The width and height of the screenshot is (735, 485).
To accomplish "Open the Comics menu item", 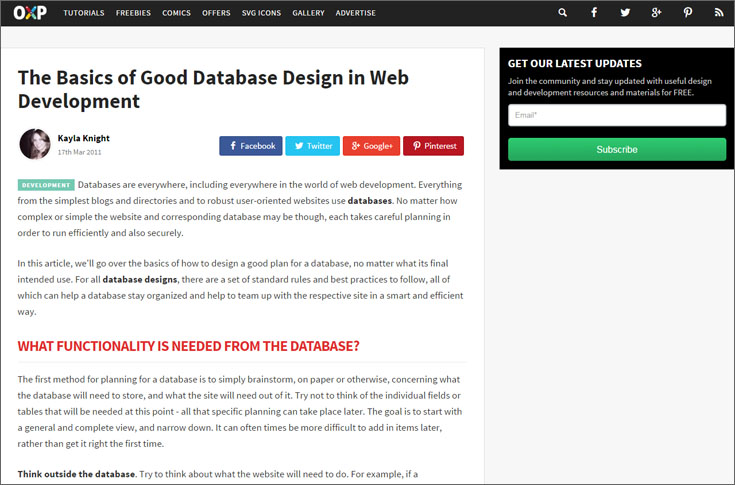I will (176, 13).
